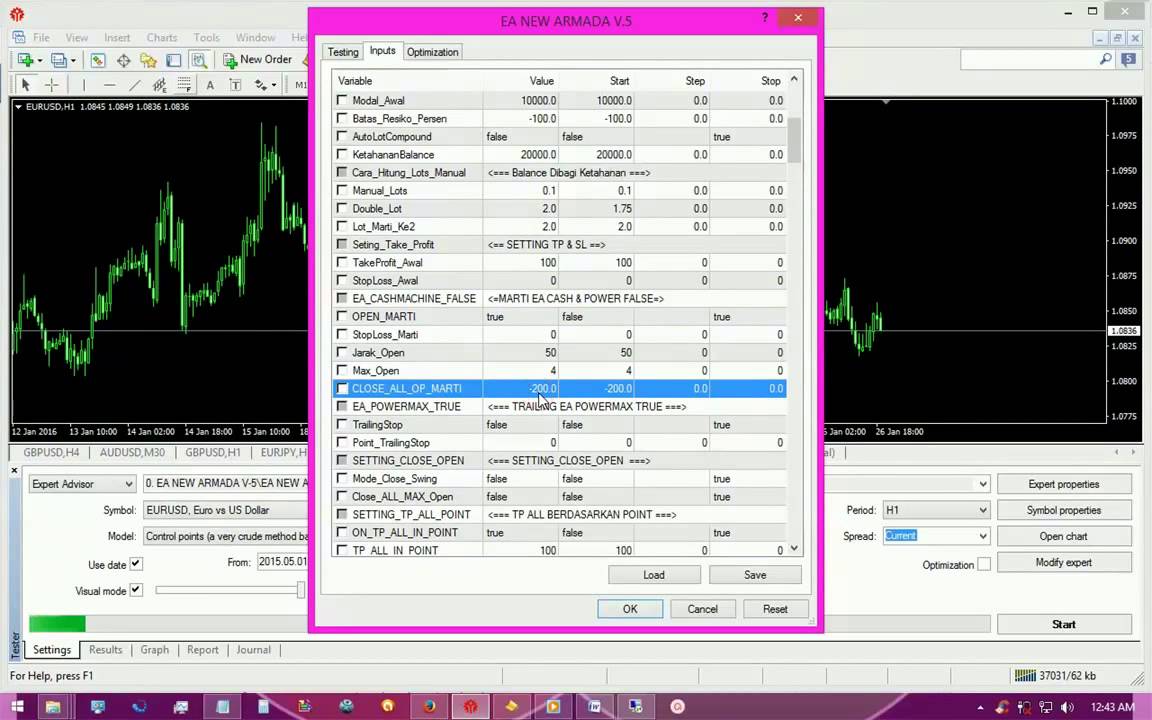Open the Tools menu
Screen dimensions: 1152x720
tap(206, 37)
